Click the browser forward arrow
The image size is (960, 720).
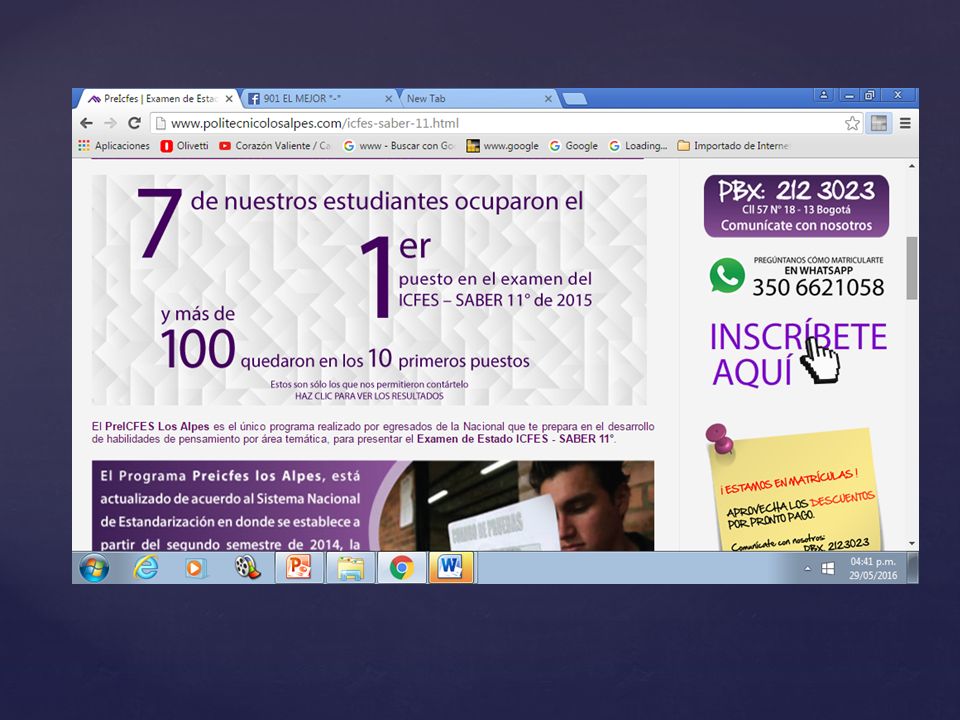110,123
